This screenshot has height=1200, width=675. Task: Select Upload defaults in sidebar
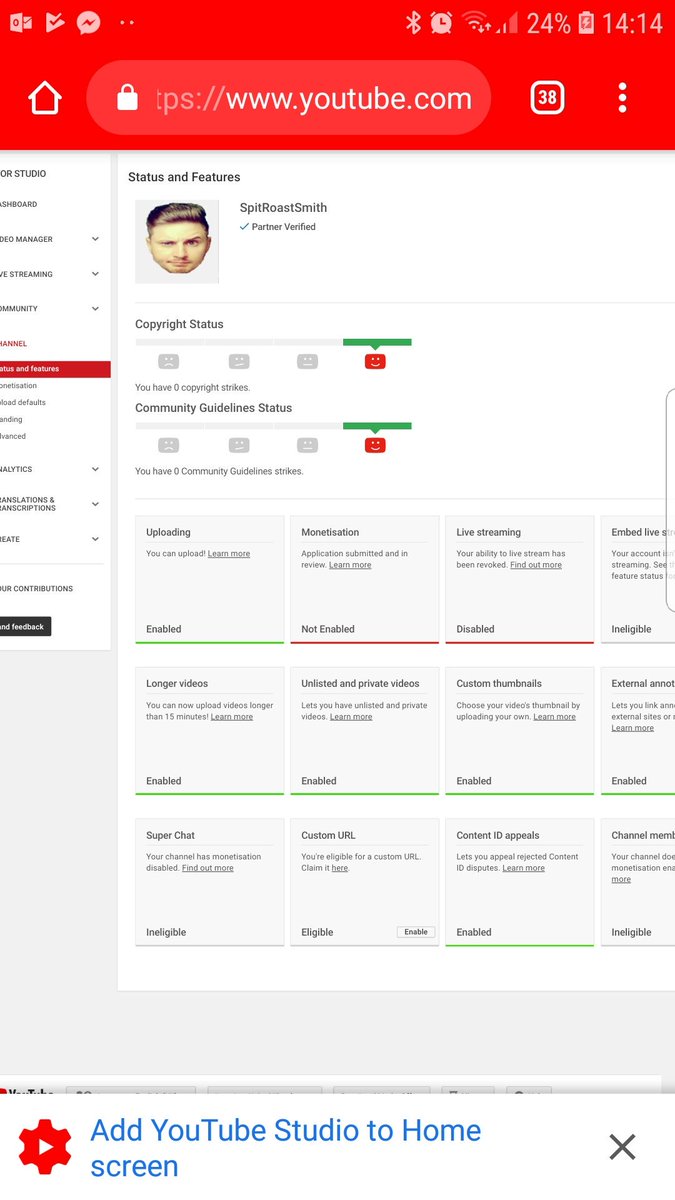point(23,403)
